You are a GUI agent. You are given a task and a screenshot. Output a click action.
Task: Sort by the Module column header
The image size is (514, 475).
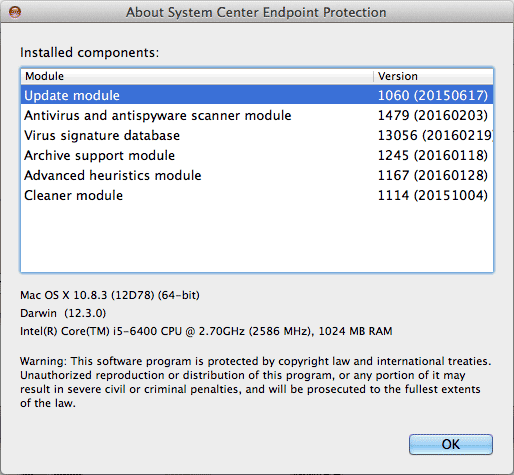click(197, 76)
